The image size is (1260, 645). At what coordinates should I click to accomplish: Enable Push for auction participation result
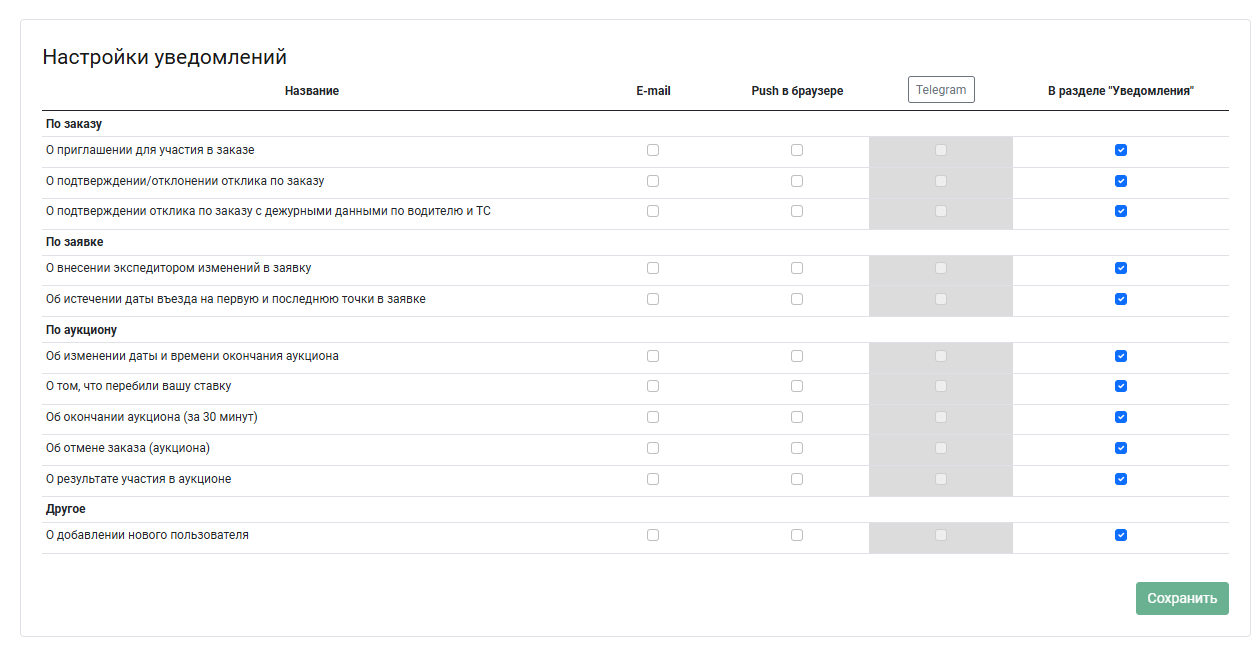[x=797, y=479]
